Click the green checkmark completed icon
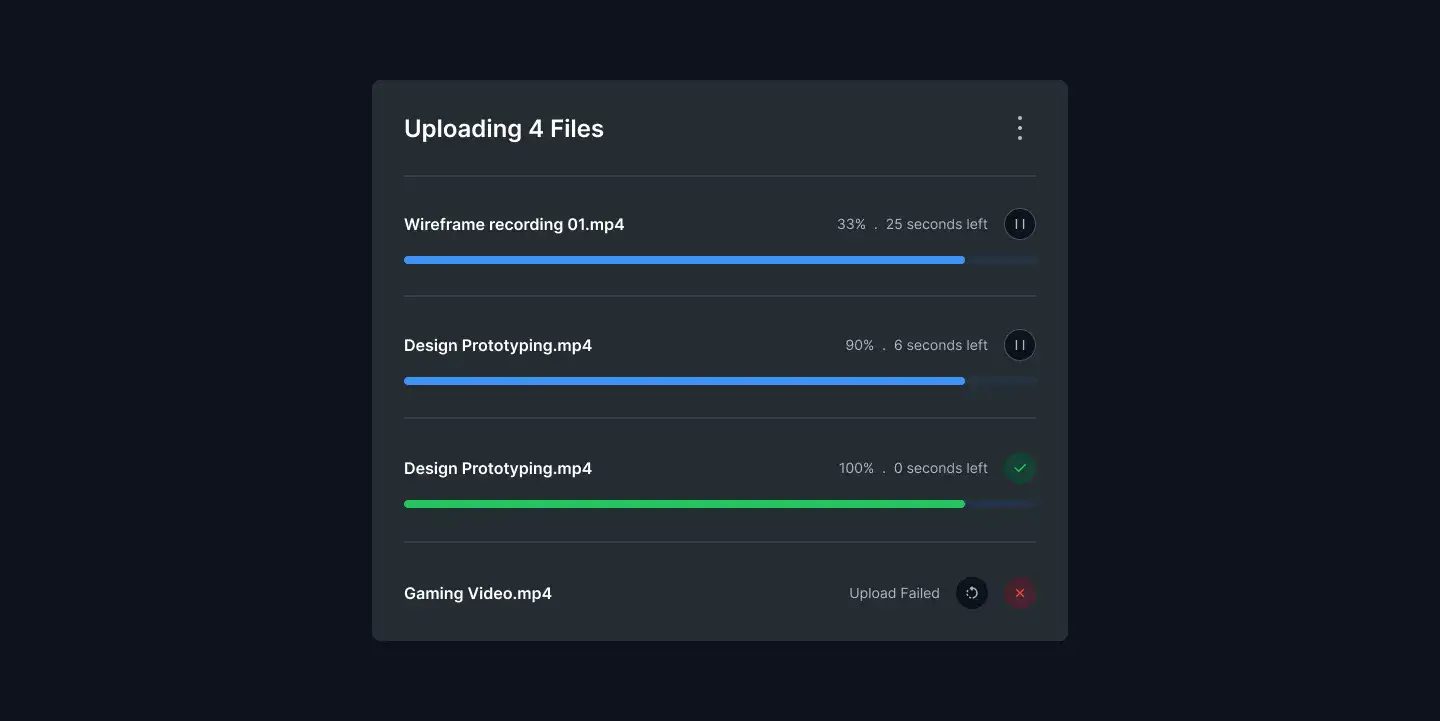Screen dimensions: 1440x721 1019,468
